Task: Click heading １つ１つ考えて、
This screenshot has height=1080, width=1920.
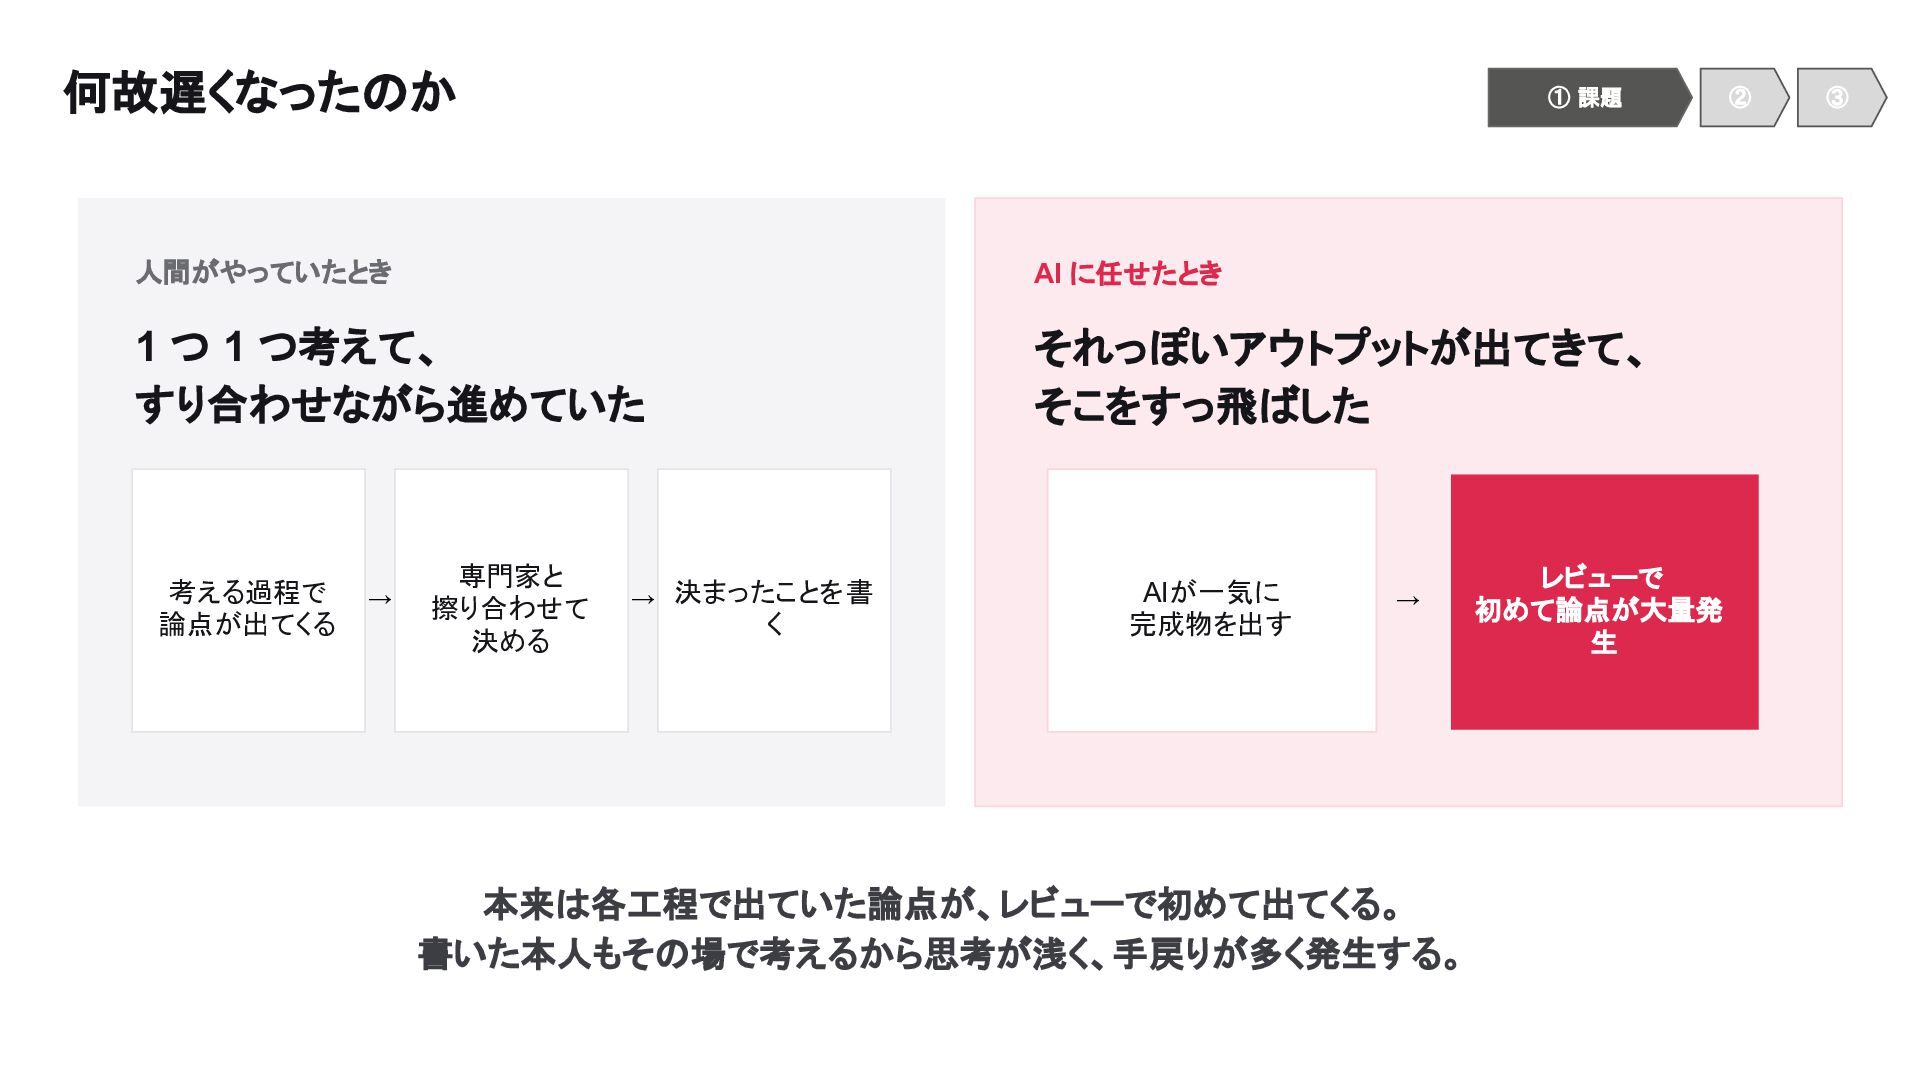Action: click(x=286, y=347)
